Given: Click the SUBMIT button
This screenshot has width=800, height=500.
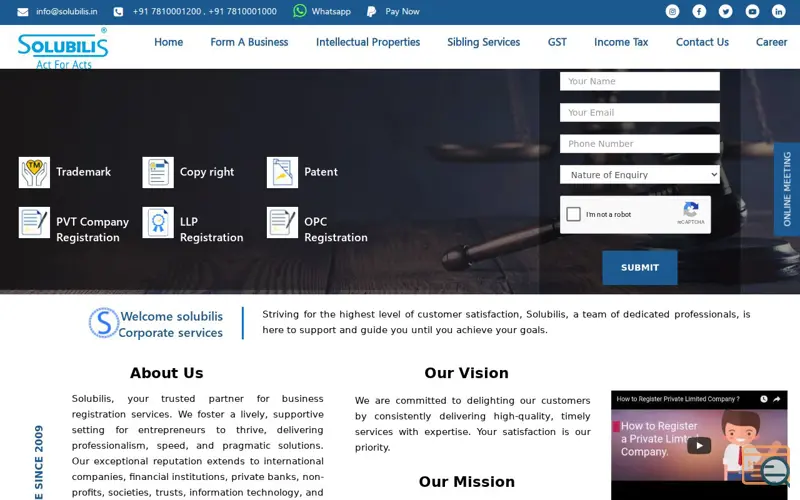Looking at the screenshot, I should (x=640, y=267).
